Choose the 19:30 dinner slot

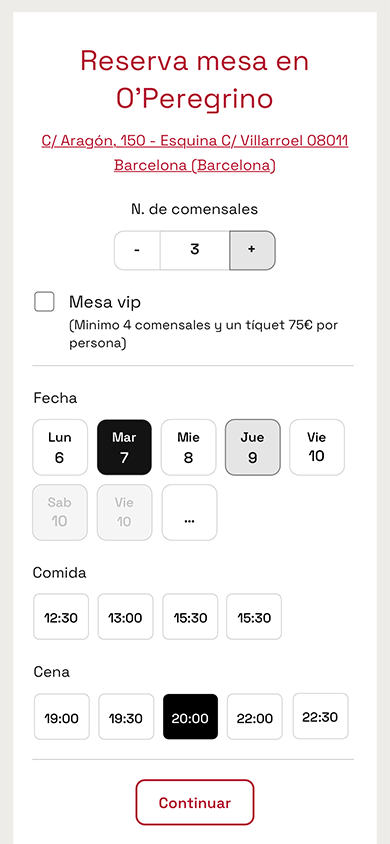[x=126, y=717]
